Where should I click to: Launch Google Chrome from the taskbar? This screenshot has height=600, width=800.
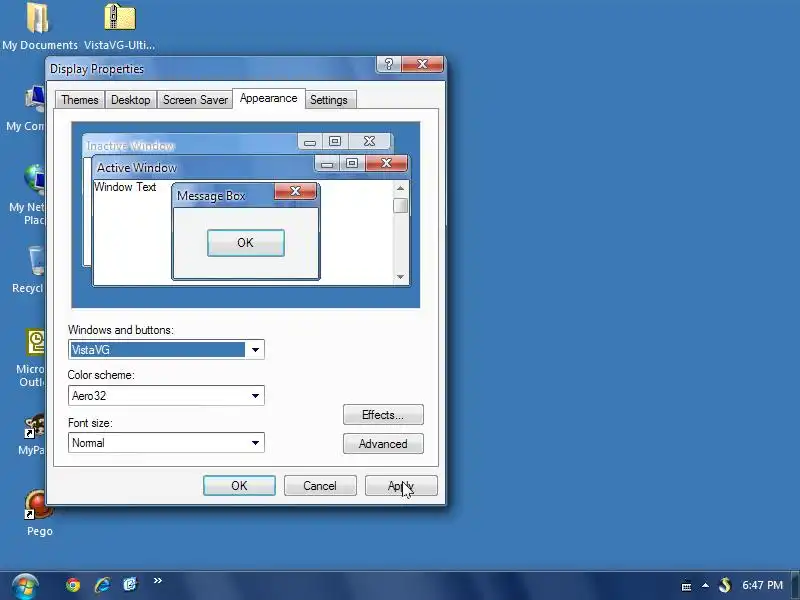(x=73, y=585)
